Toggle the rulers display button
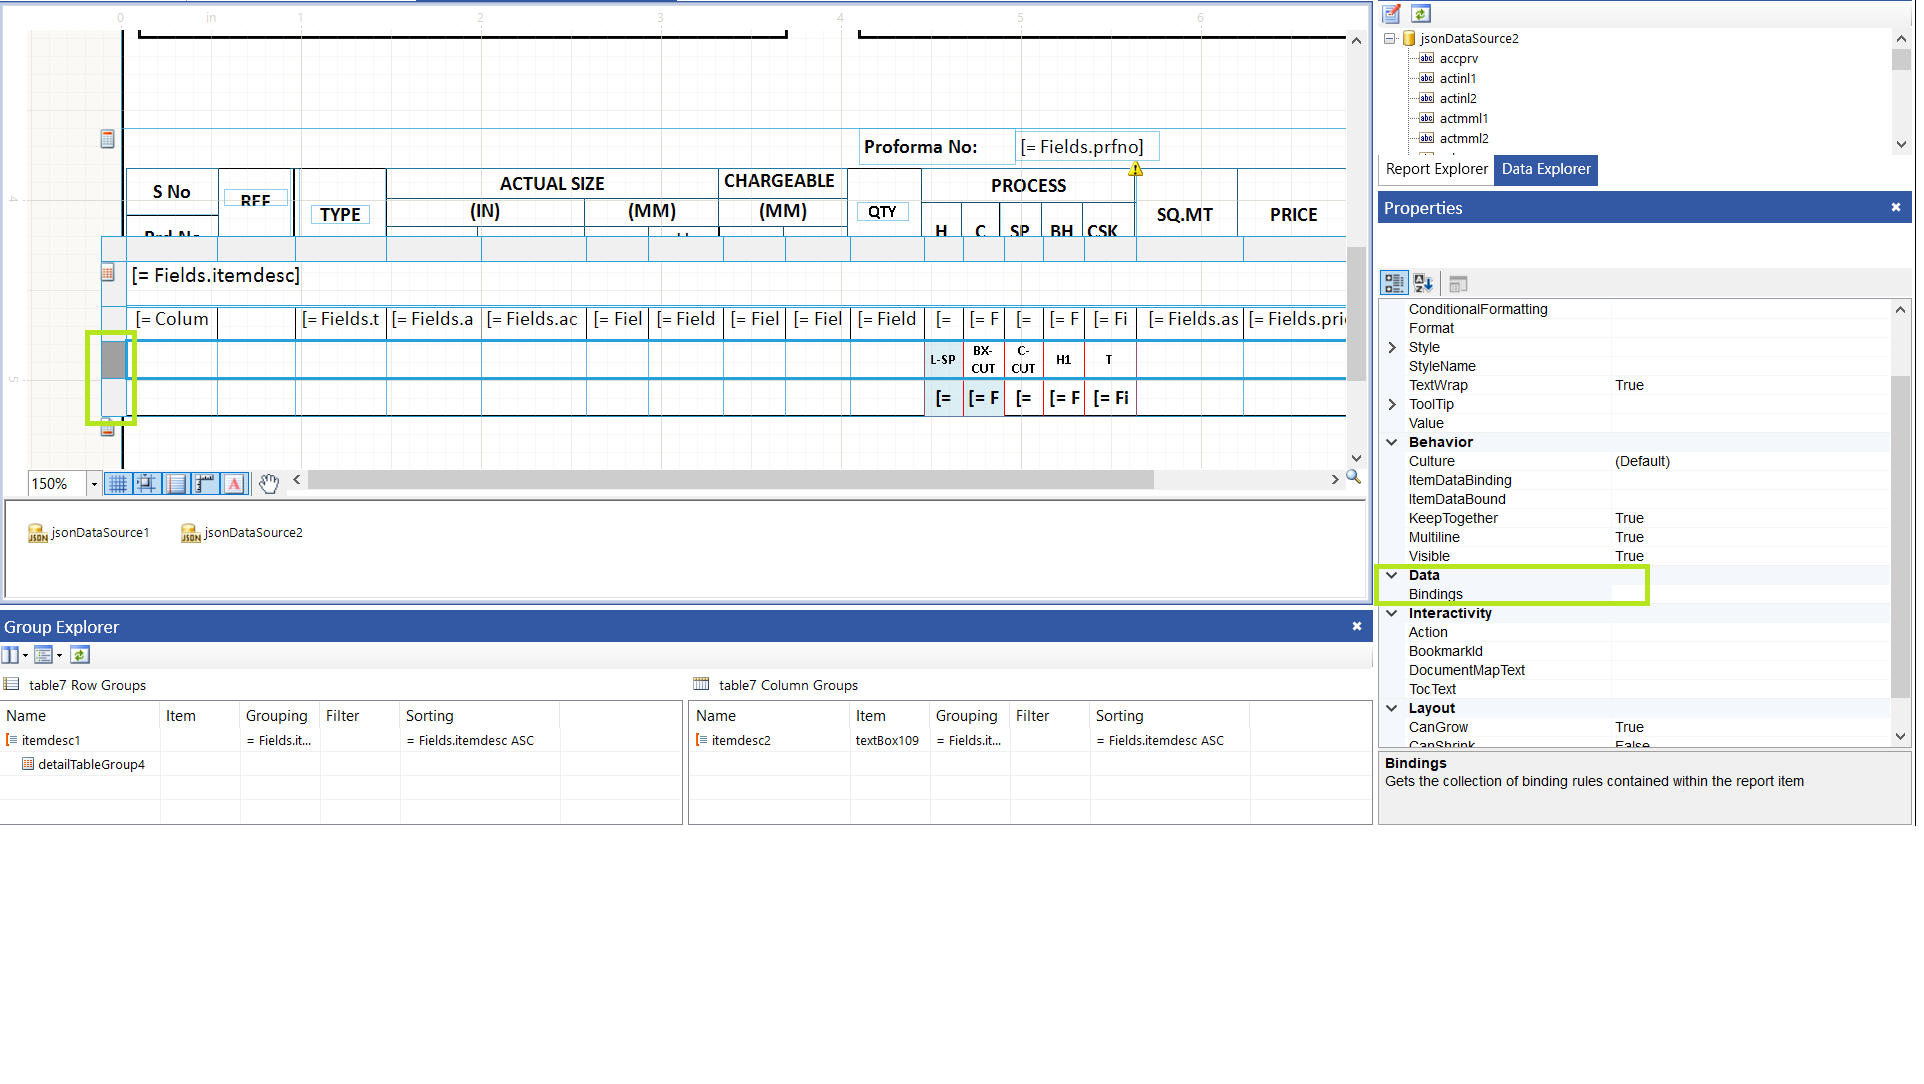This screenshot has width=1924, height=1084. pos(205,484)
